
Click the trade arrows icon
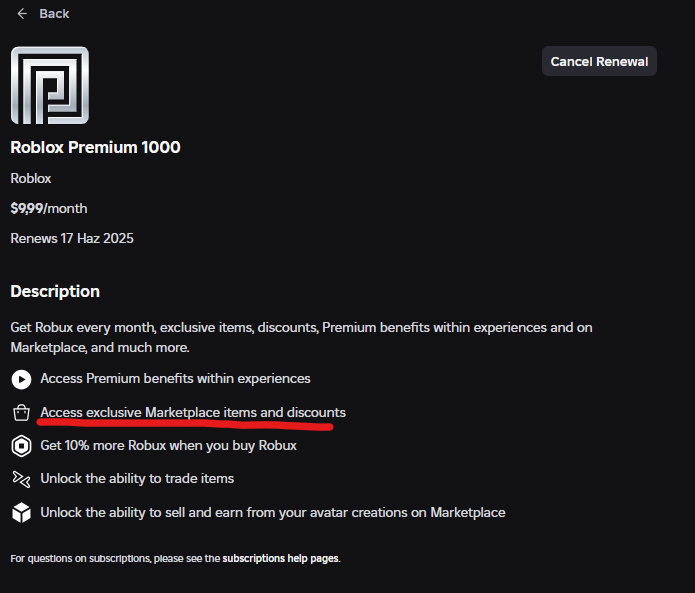pyautogui.click(x=21, y=479)
